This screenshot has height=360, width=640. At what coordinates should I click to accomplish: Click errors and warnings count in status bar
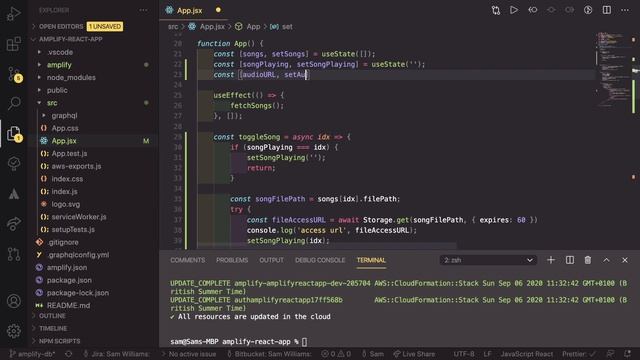click(x=336, y=354)
